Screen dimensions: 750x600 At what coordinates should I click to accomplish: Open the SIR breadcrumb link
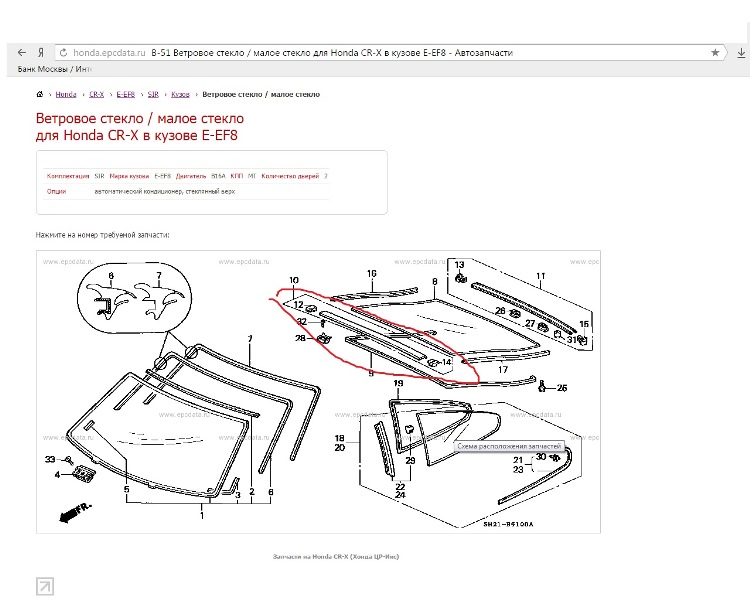tap(153, 94)
